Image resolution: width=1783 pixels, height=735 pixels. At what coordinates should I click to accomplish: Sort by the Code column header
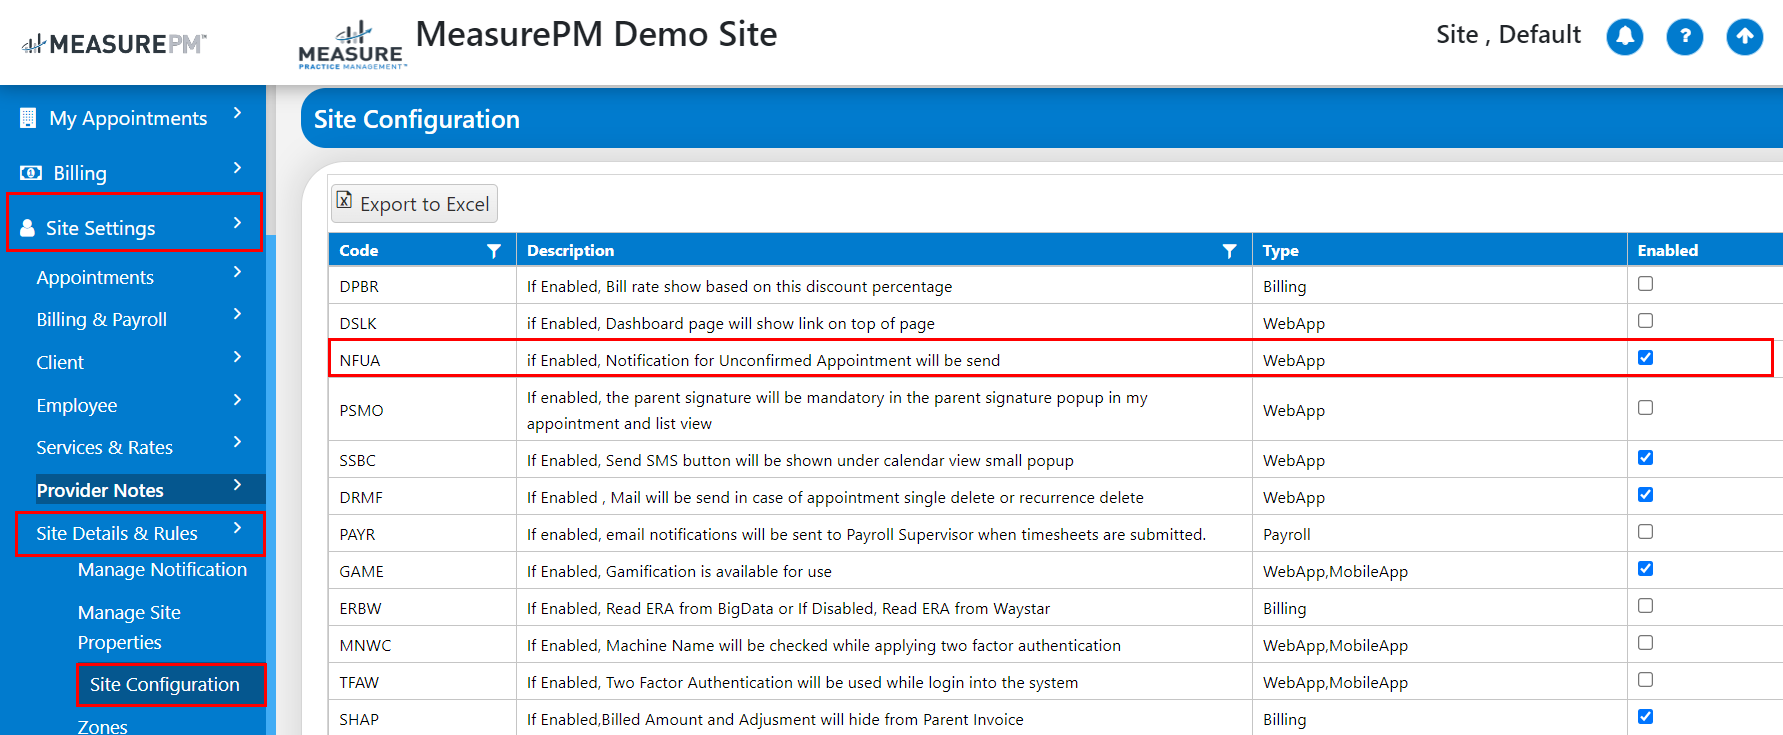tap(359, 251)
